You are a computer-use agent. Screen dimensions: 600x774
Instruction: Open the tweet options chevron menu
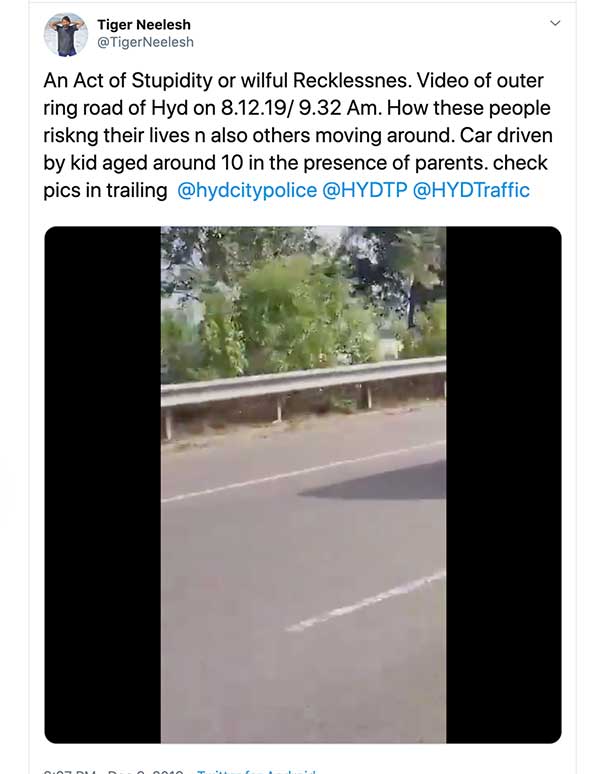(556, 23)
